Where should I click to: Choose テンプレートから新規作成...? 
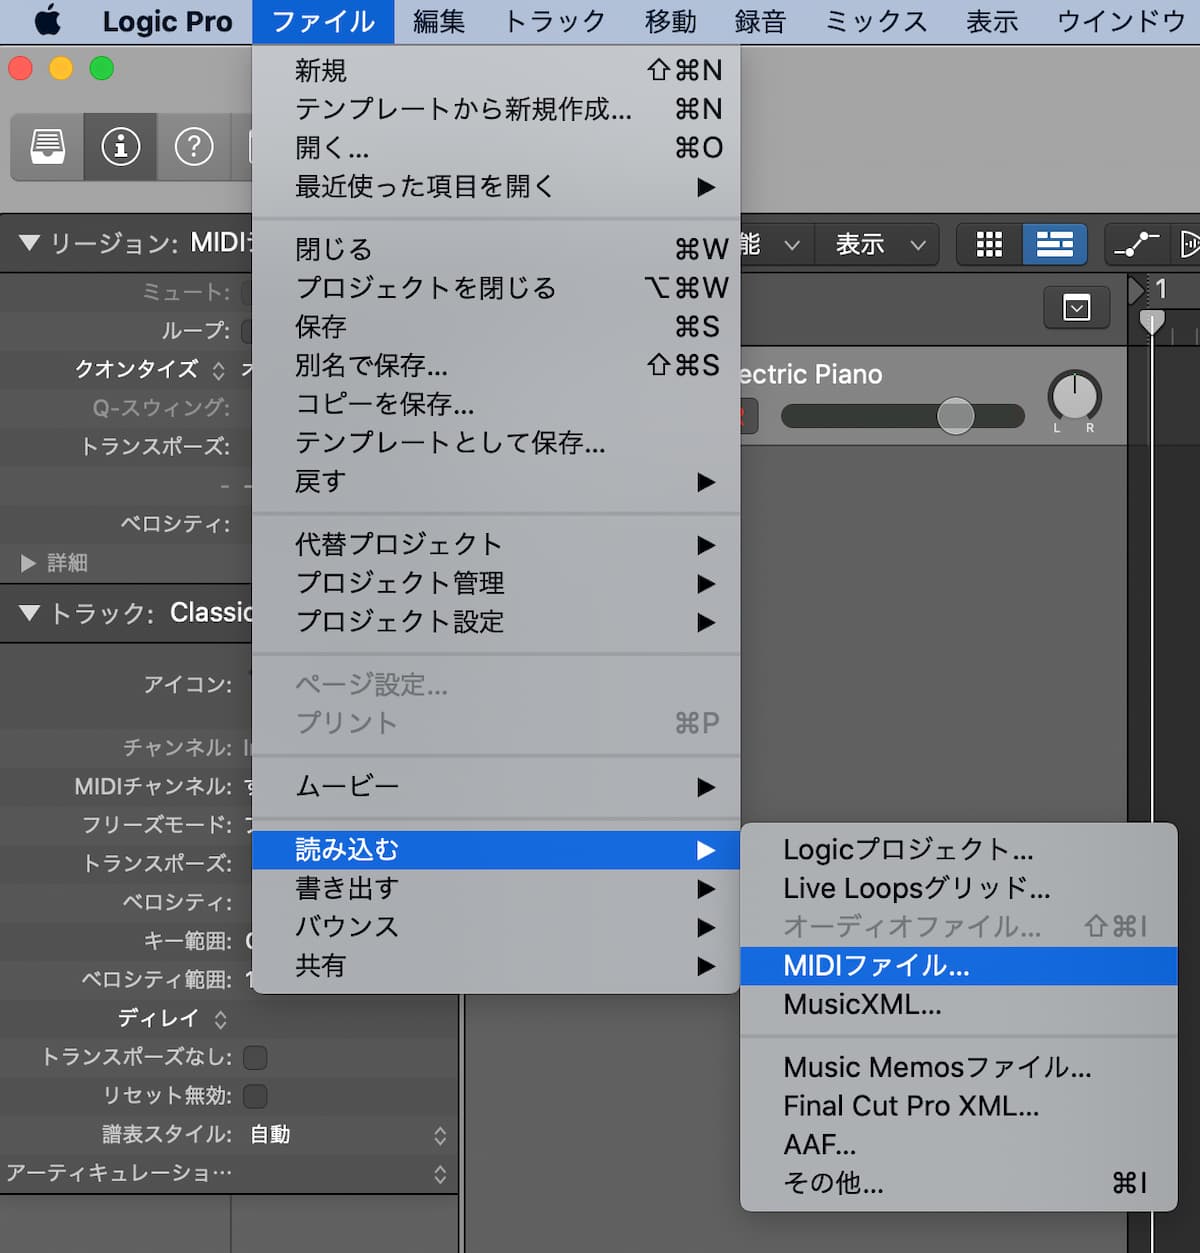[x=496, y=109]
